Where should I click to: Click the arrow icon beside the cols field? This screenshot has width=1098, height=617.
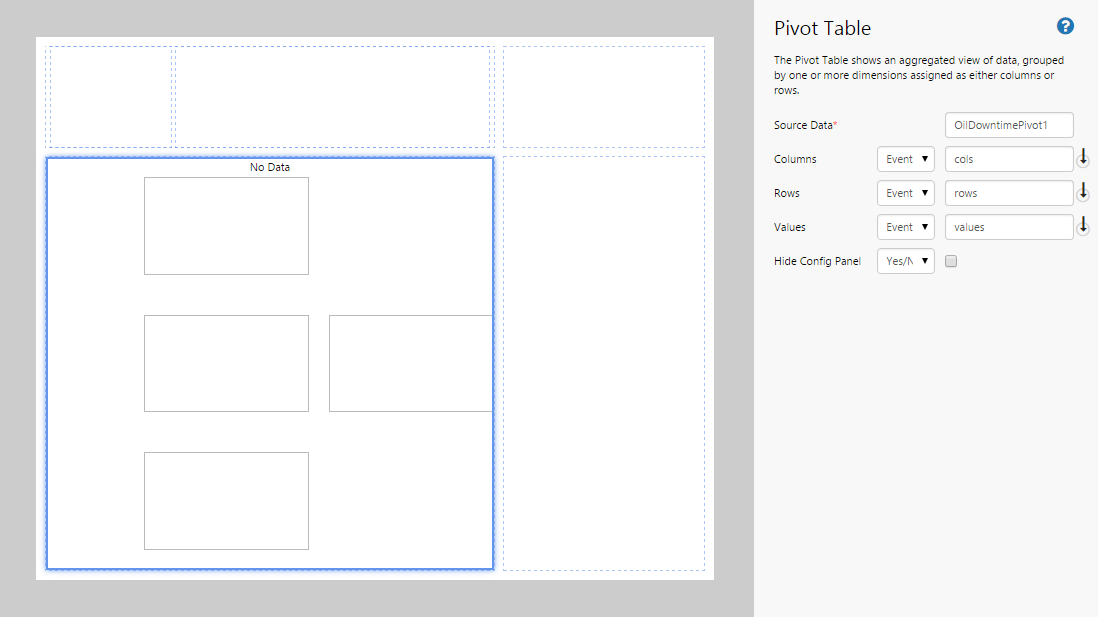(x=1083, y=158)
